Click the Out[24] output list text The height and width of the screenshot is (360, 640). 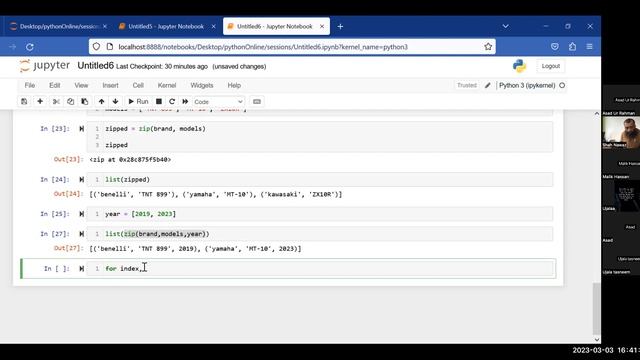216,194
